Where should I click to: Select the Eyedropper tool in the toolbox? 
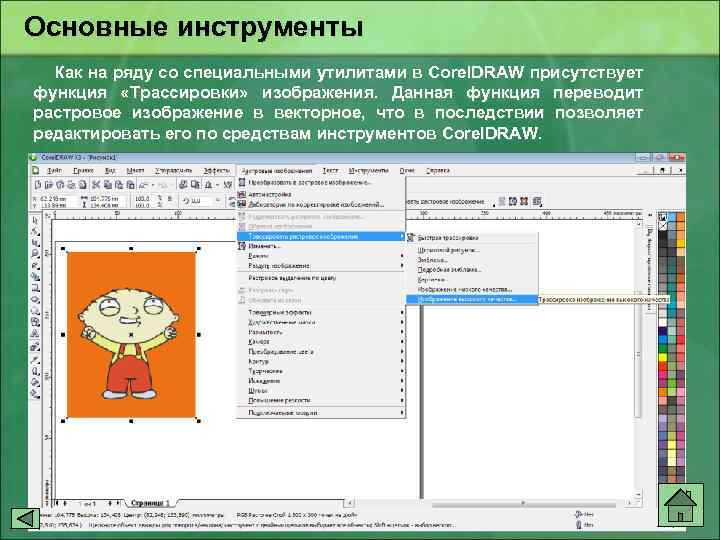click(35, 360)
